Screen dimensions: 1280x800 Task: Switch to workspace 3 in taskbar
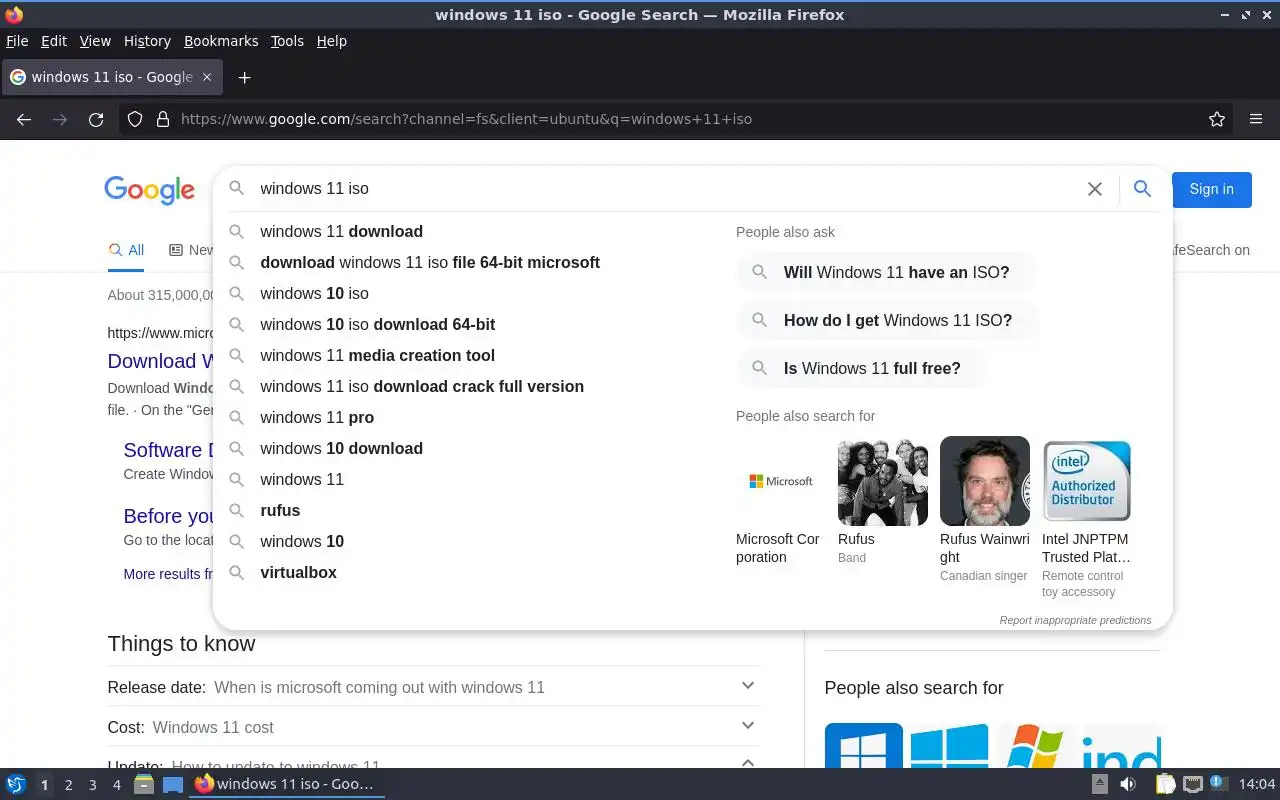click(x=92, y=785)
